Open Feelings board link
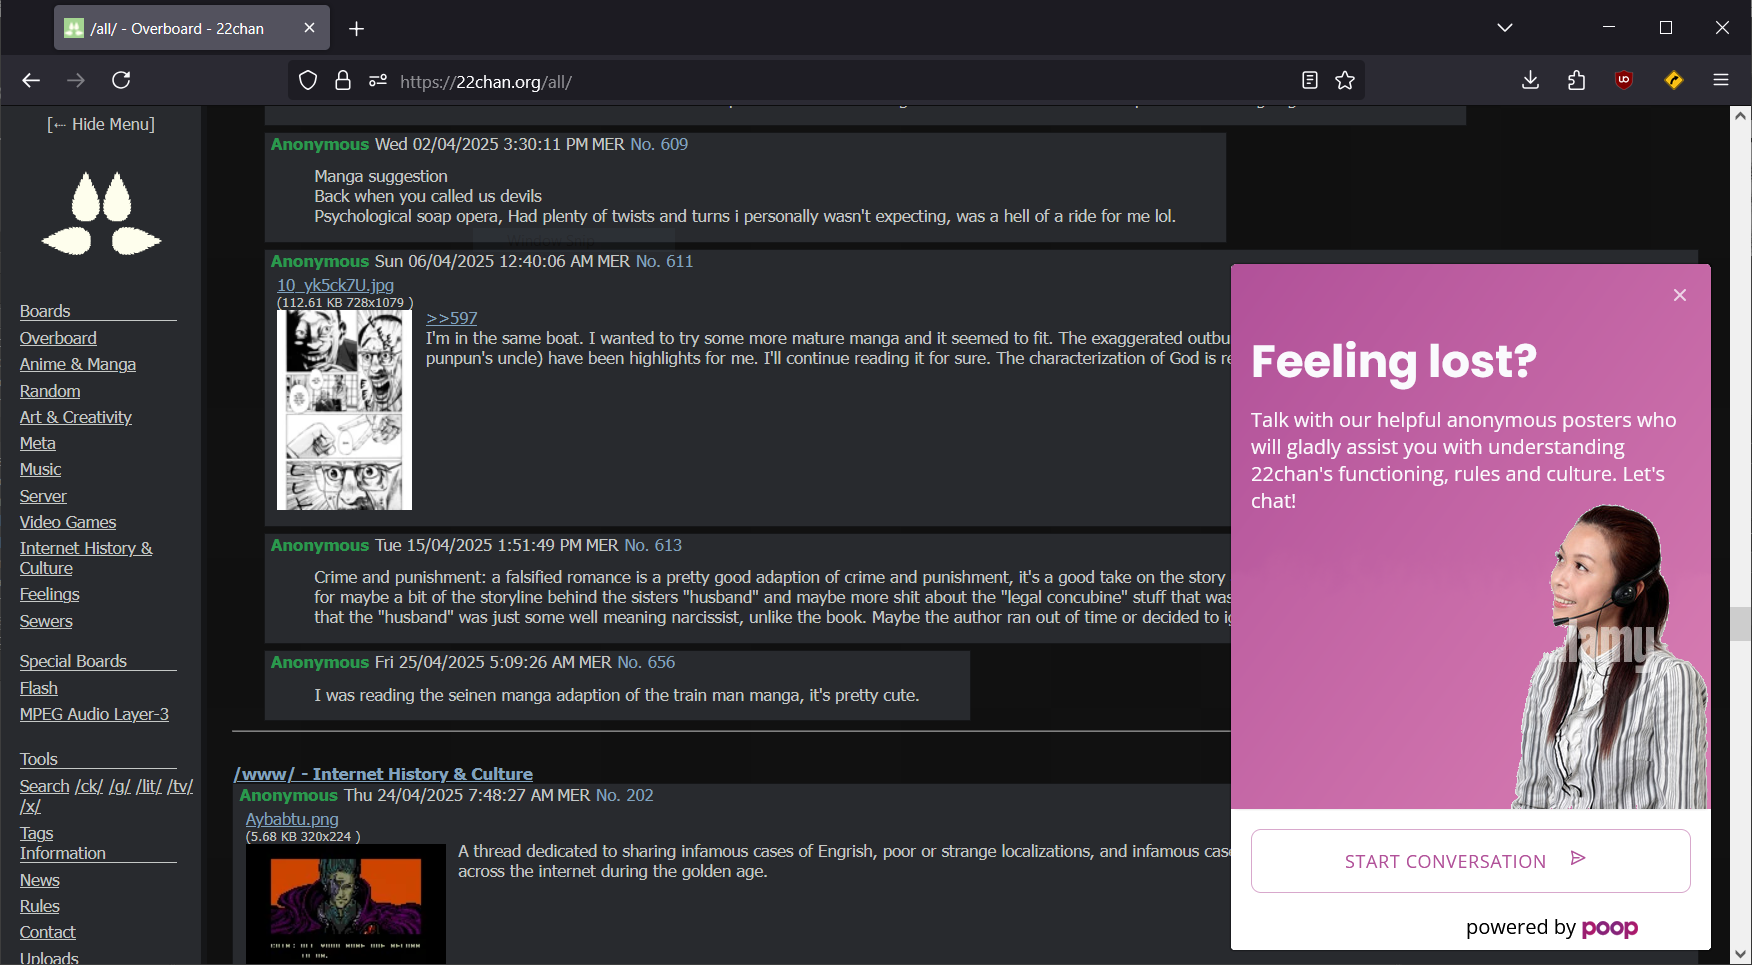The height and width of the screenshot is (965, 1752). pyautogui.click(x=50, y=594)
